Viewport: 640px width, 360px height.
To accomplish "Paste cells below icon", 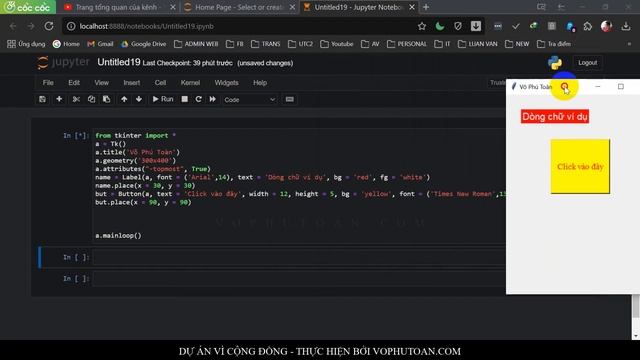I will 107,99.
